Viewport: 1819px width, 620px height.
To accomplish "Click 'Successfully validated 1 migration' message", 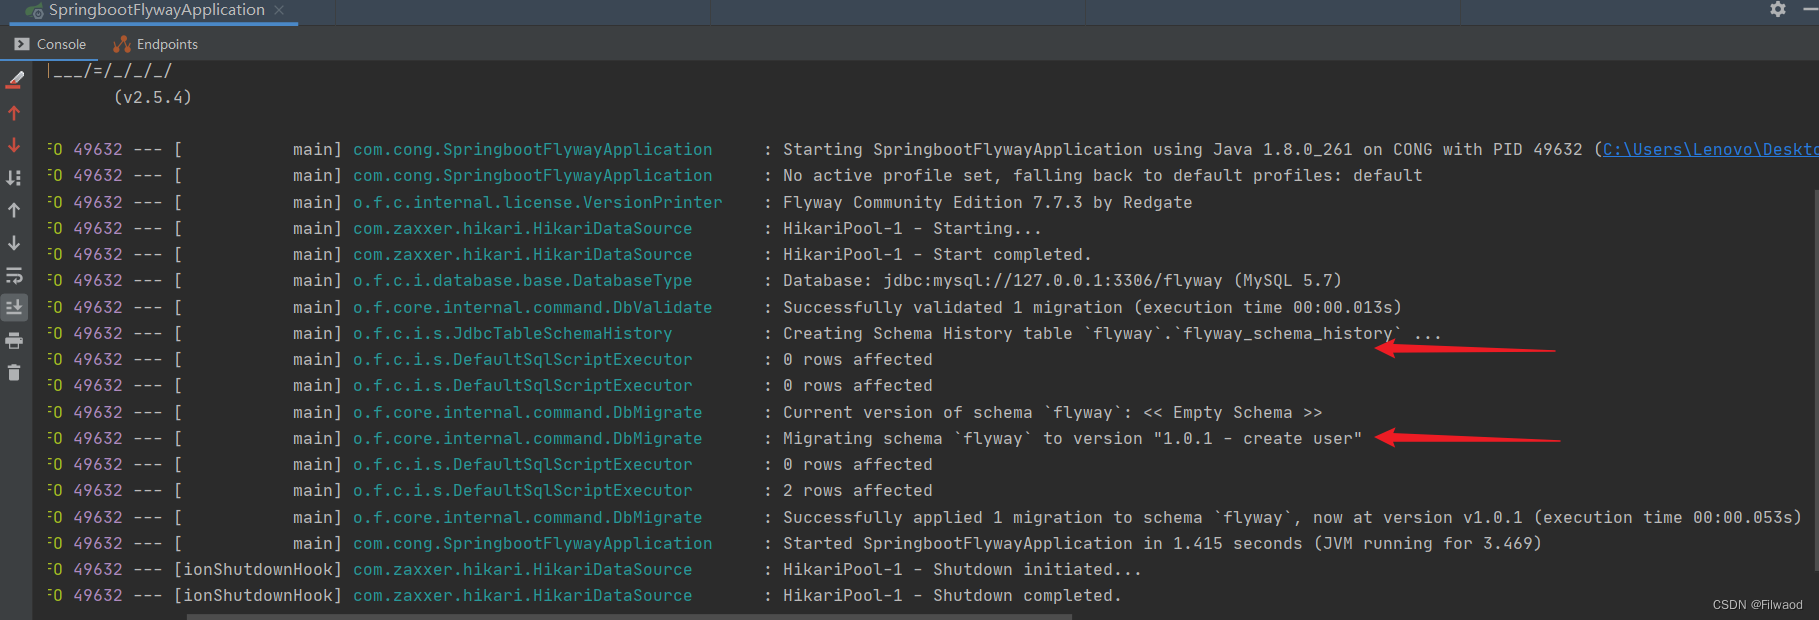I will click(x=953, y=307).
